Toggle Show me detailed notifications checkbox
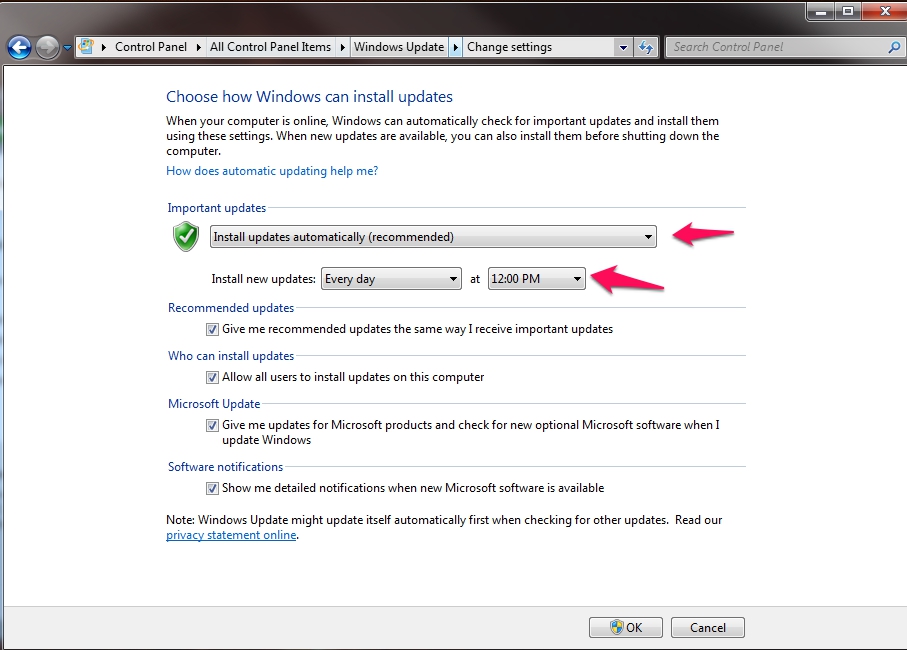This screenshot has height=650, width=907. tap(212, 488)
